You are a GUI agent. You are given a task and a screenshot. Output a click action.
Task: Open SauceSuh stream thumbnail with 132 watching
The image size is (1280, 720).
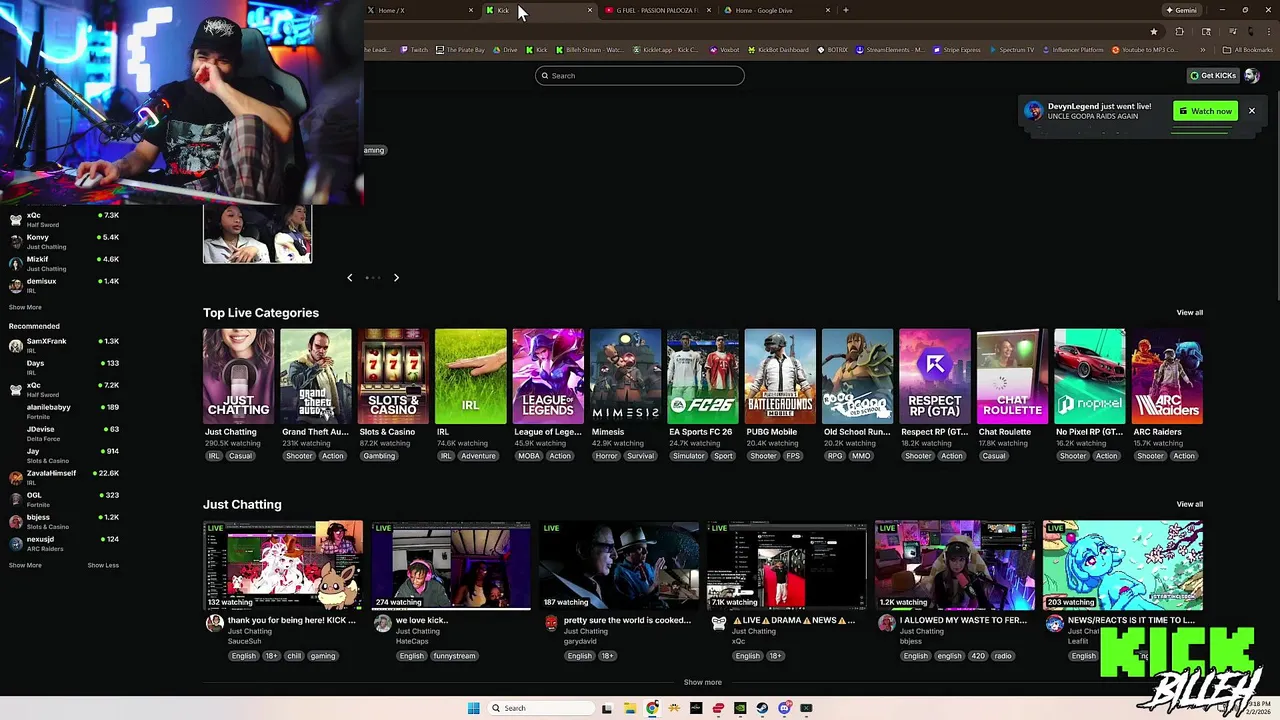[x=283, y=565]
